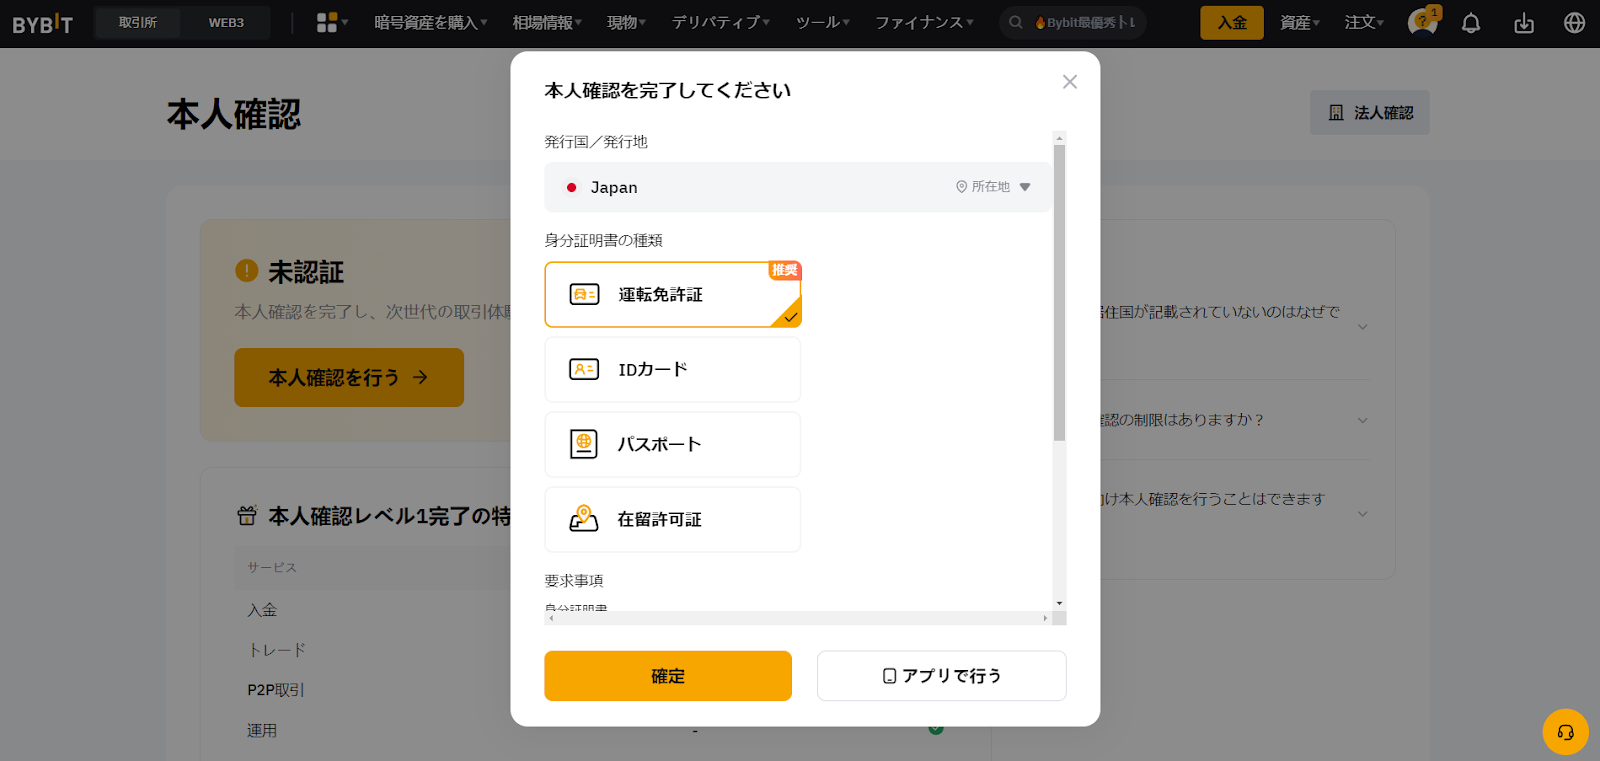Open the language globe icon
Screen dimensions: 1600x761
(x=1575, y=22)
